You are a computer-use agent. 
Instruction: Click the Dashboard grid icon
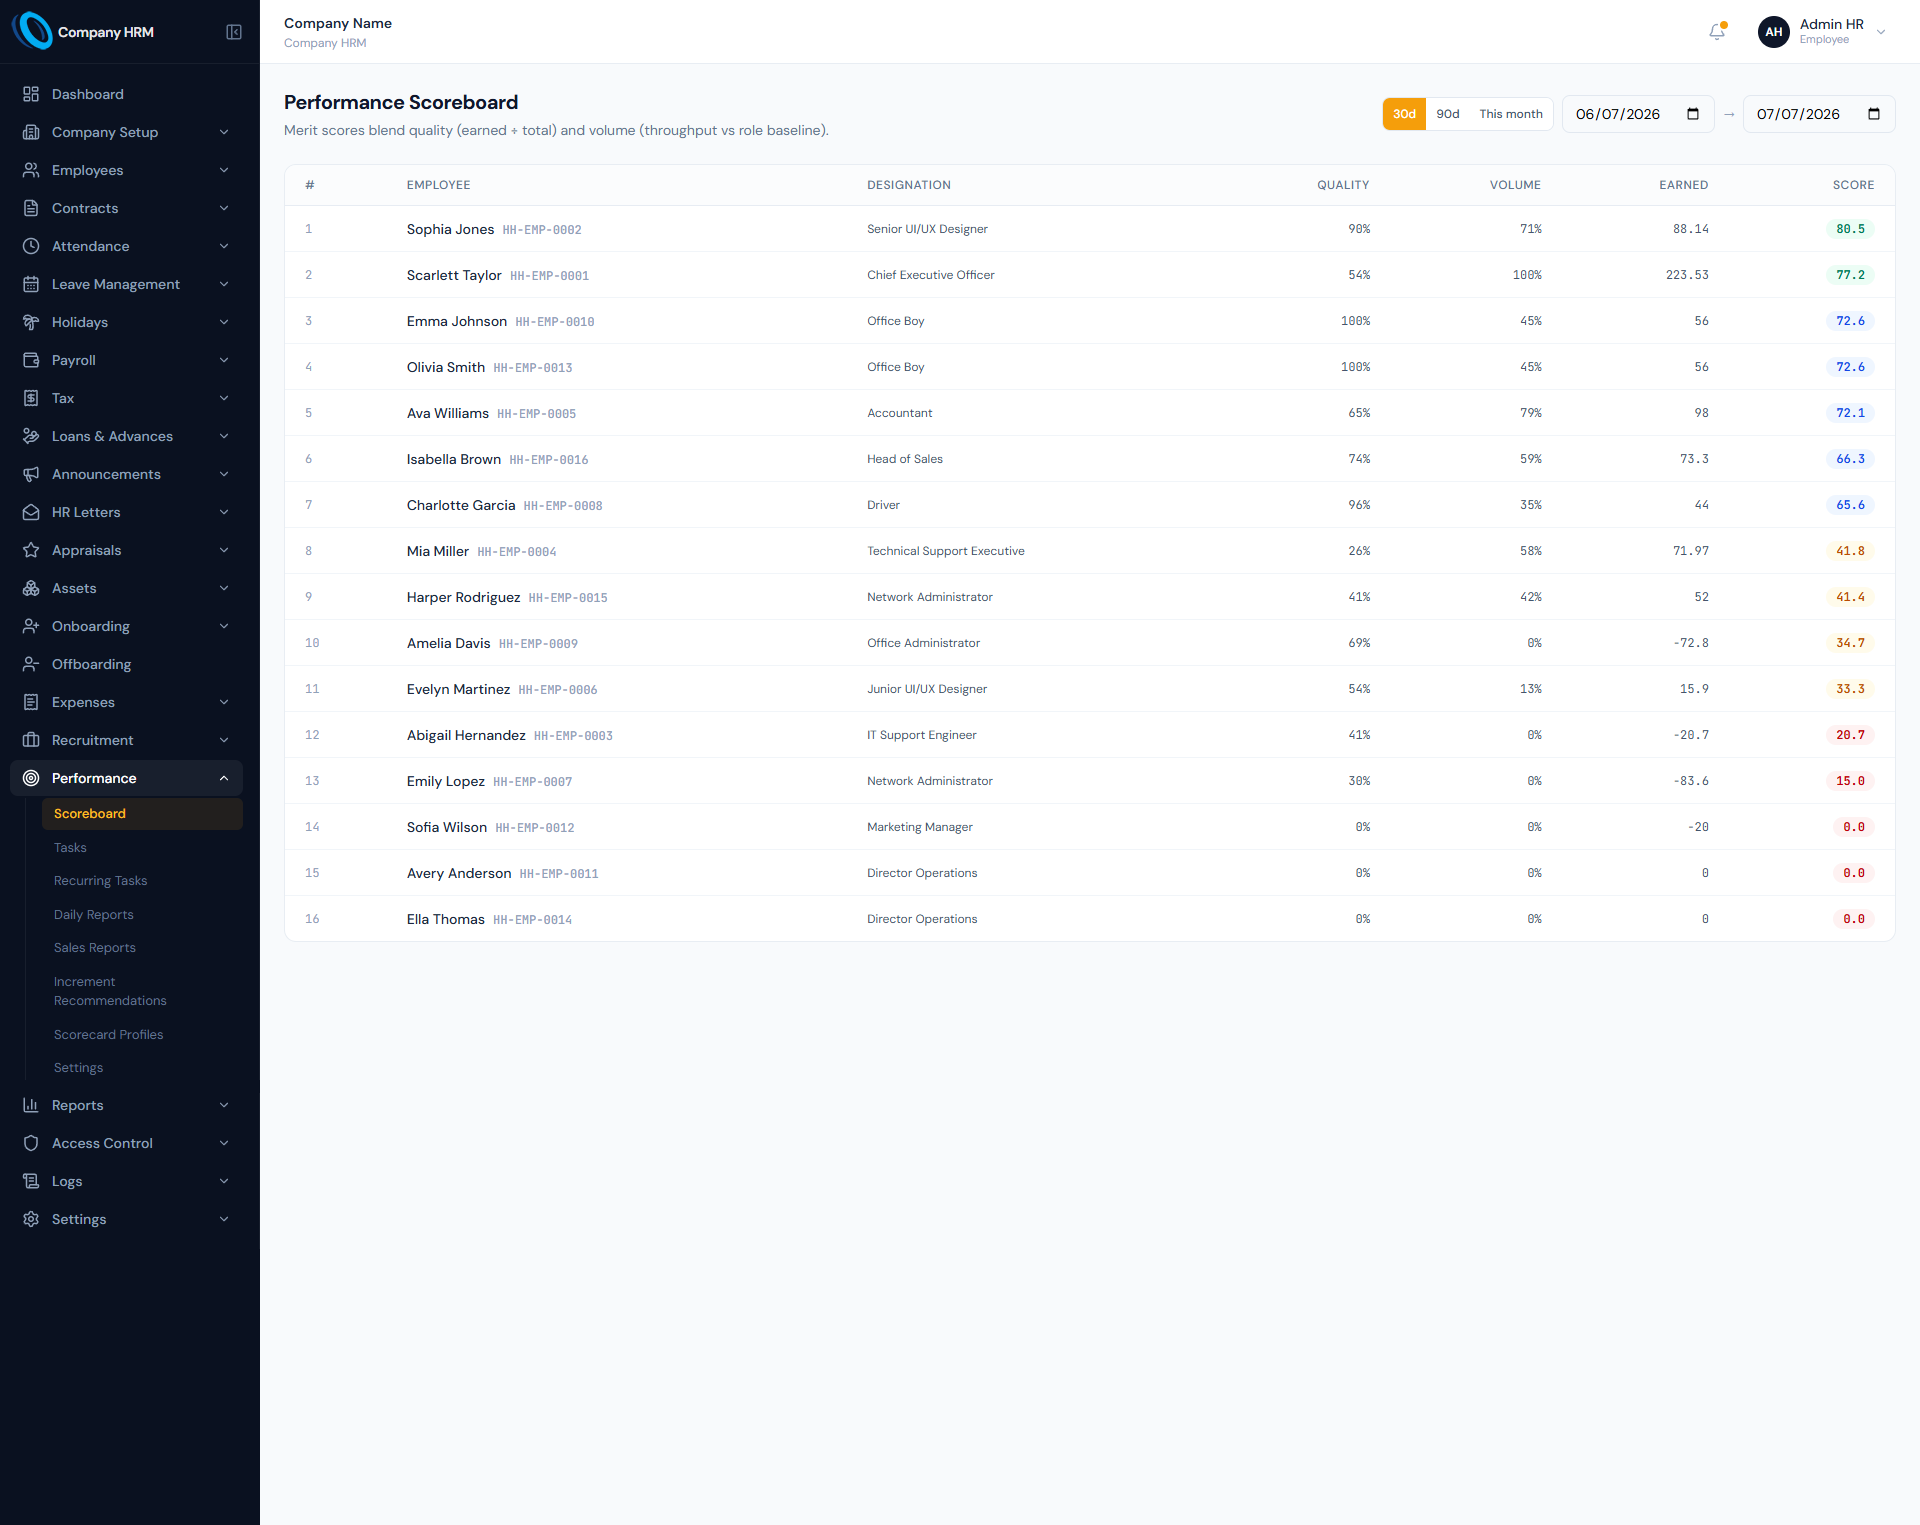tap(31, 94)
